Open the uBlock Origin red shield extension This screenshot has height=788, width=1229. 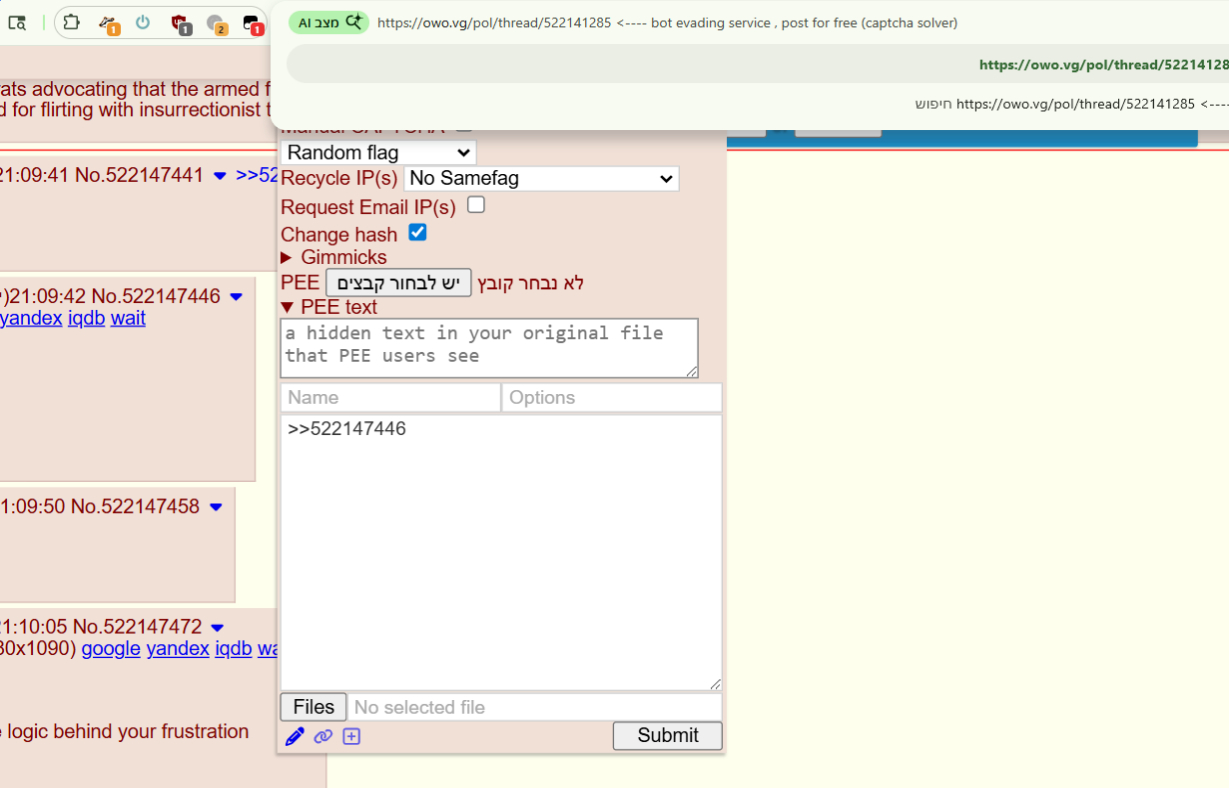[180, 23]
